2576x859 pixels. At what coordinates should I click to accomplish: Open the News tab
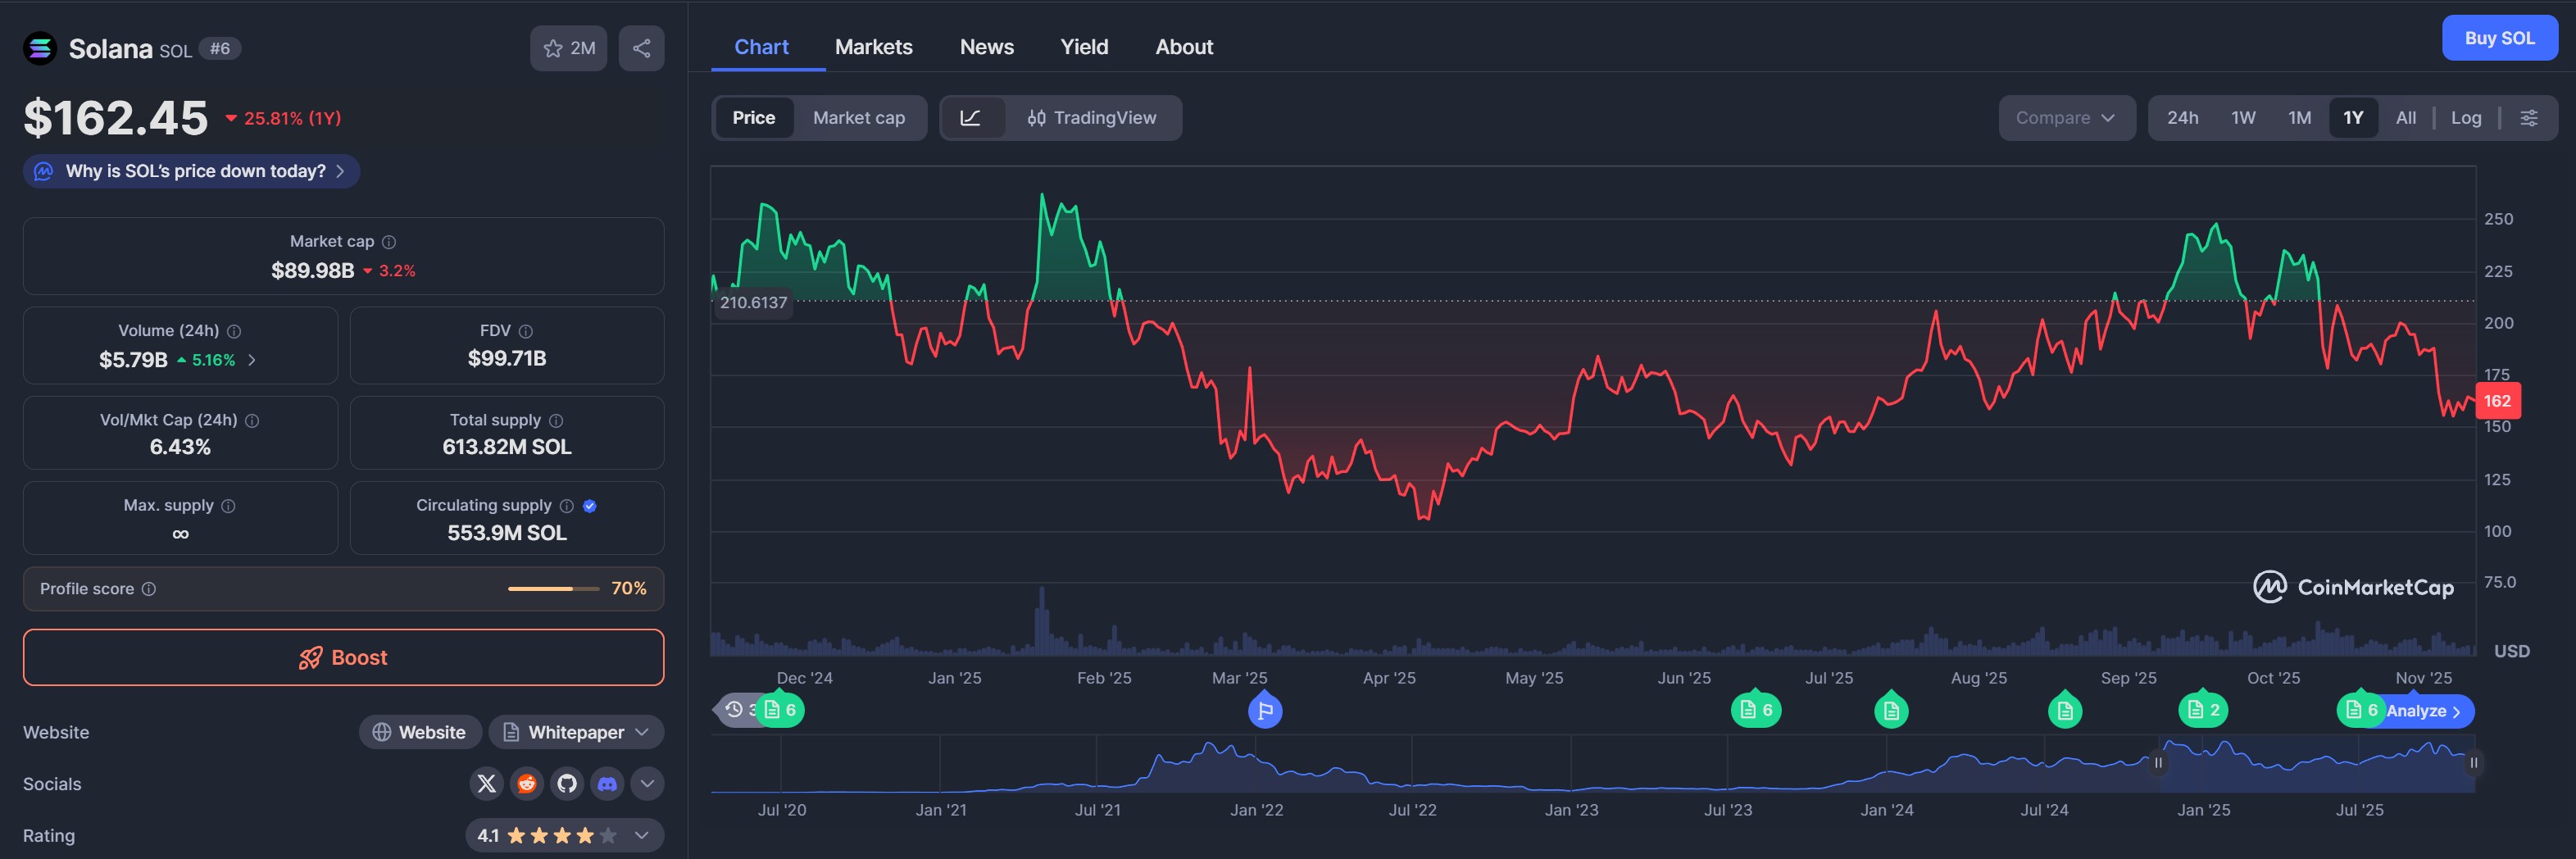coord(986,47)
